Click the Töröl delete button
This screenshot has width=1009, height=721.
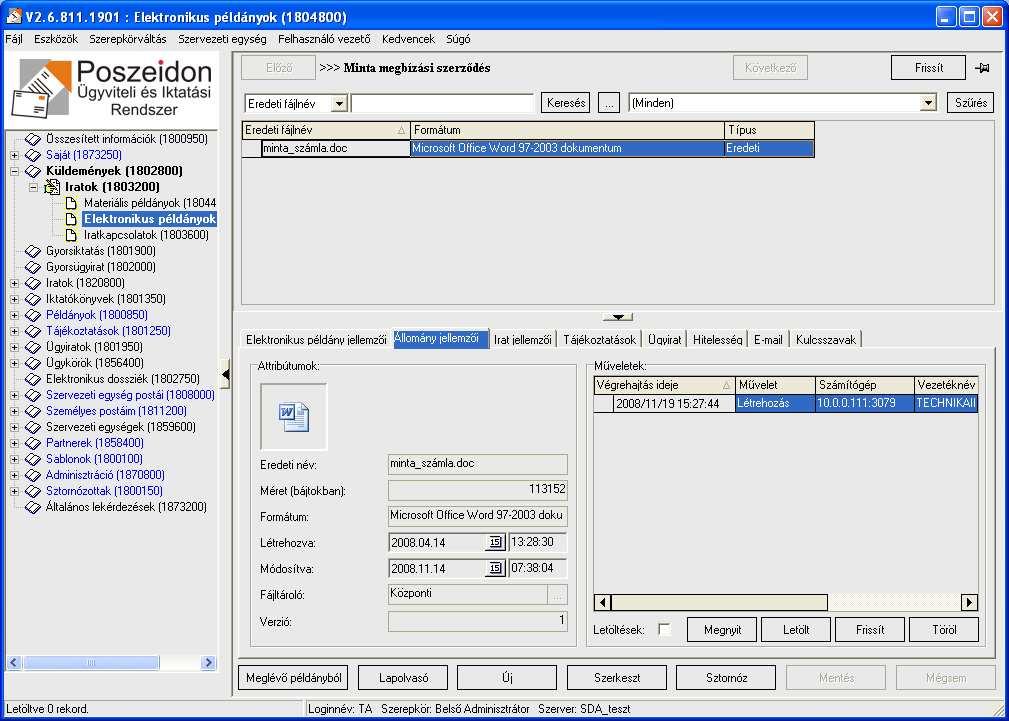click(944, 630)
